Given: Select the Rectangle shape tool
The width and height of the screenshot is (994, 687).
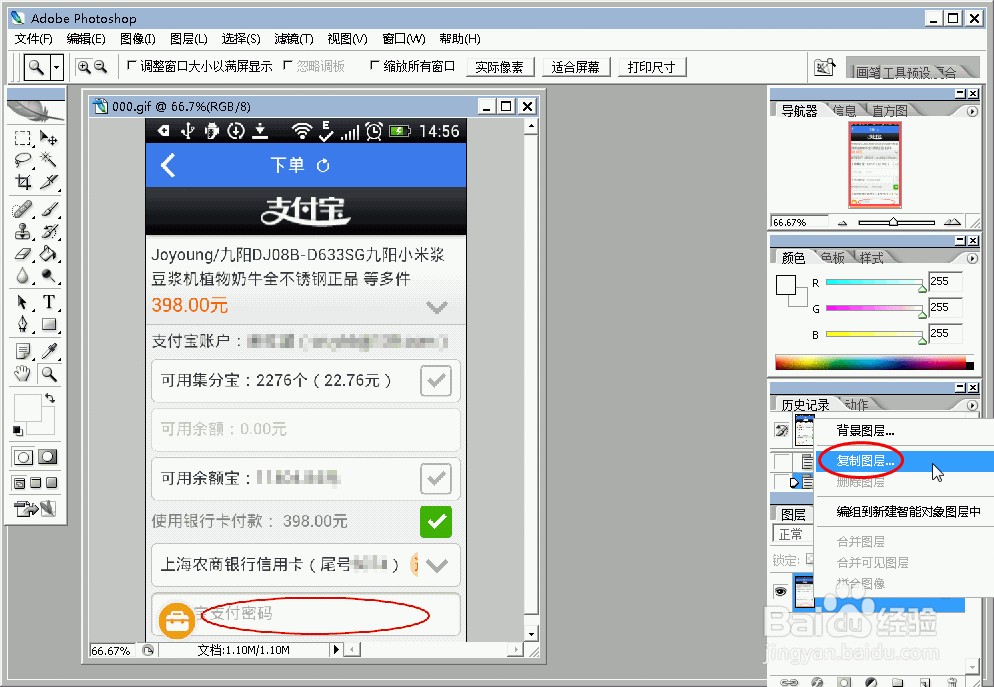Looking at the screenshot, I should click(x=49, y=324).
